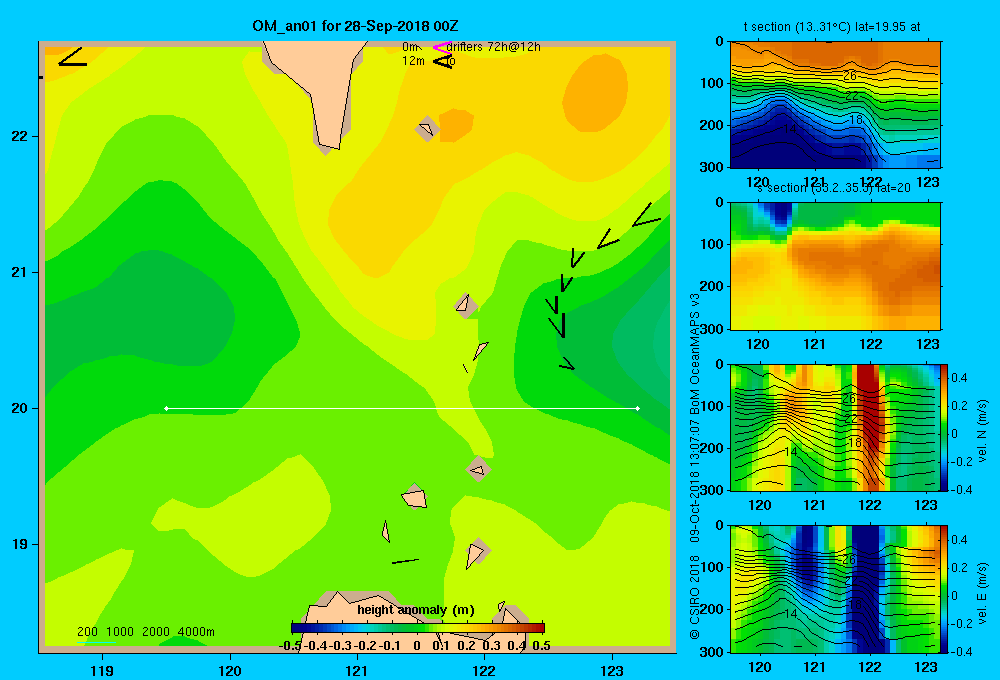Click latitude label '19' on main map axis
1000x680 pixels.
[20, 544]
